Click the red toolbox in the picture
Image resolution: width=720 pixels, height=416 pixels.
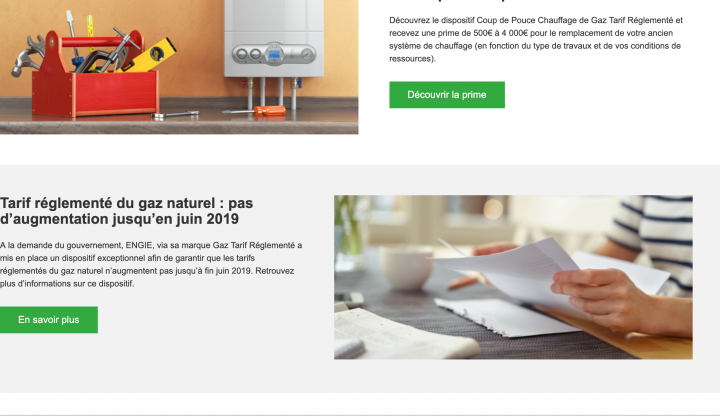pyautogui.click(x=96, y=85)
